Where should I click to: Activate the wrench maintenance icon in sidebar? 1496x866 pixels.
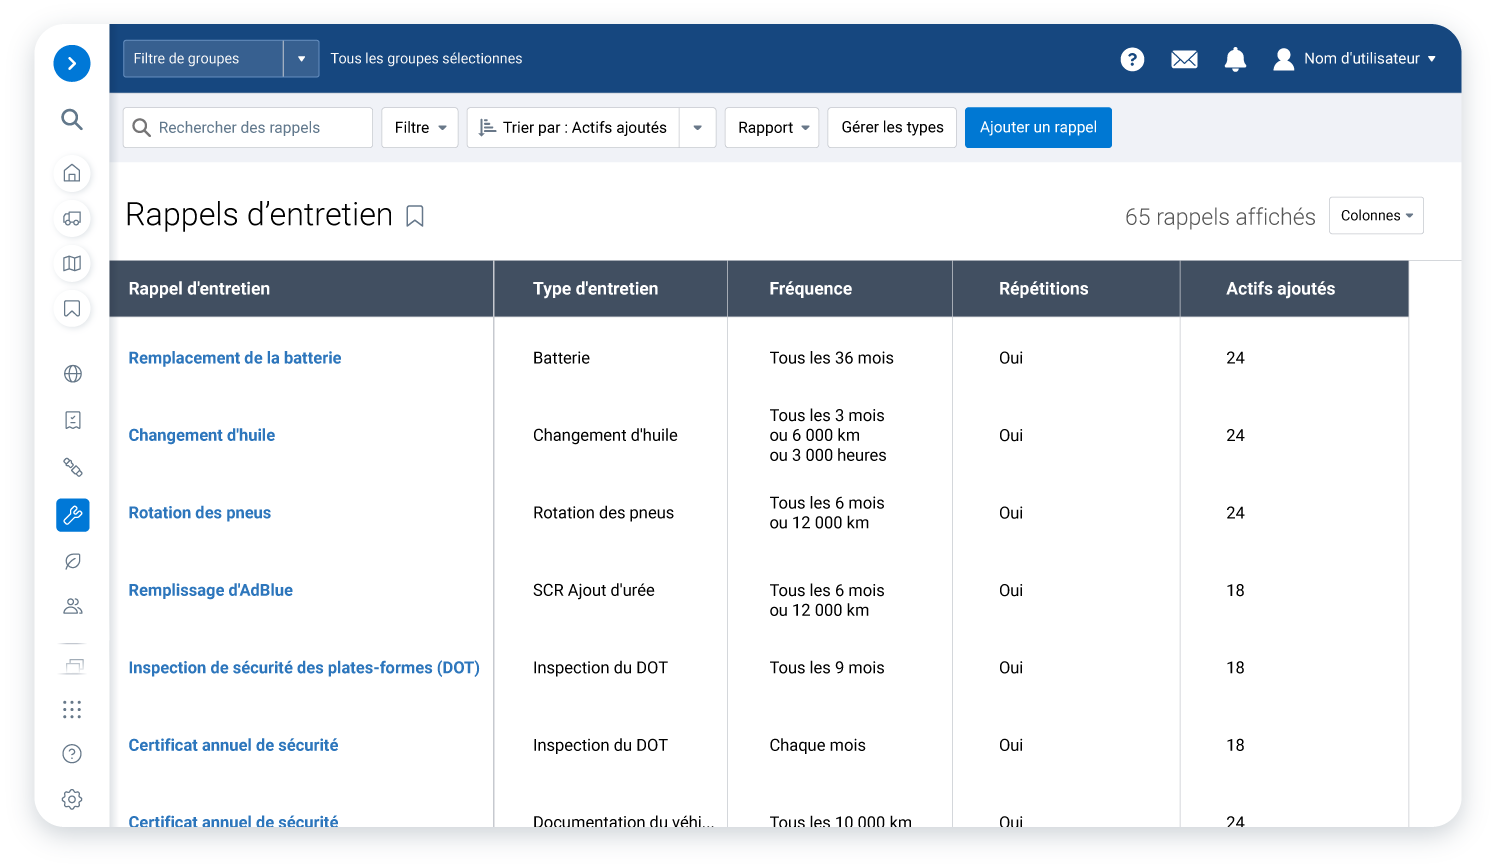71,515
